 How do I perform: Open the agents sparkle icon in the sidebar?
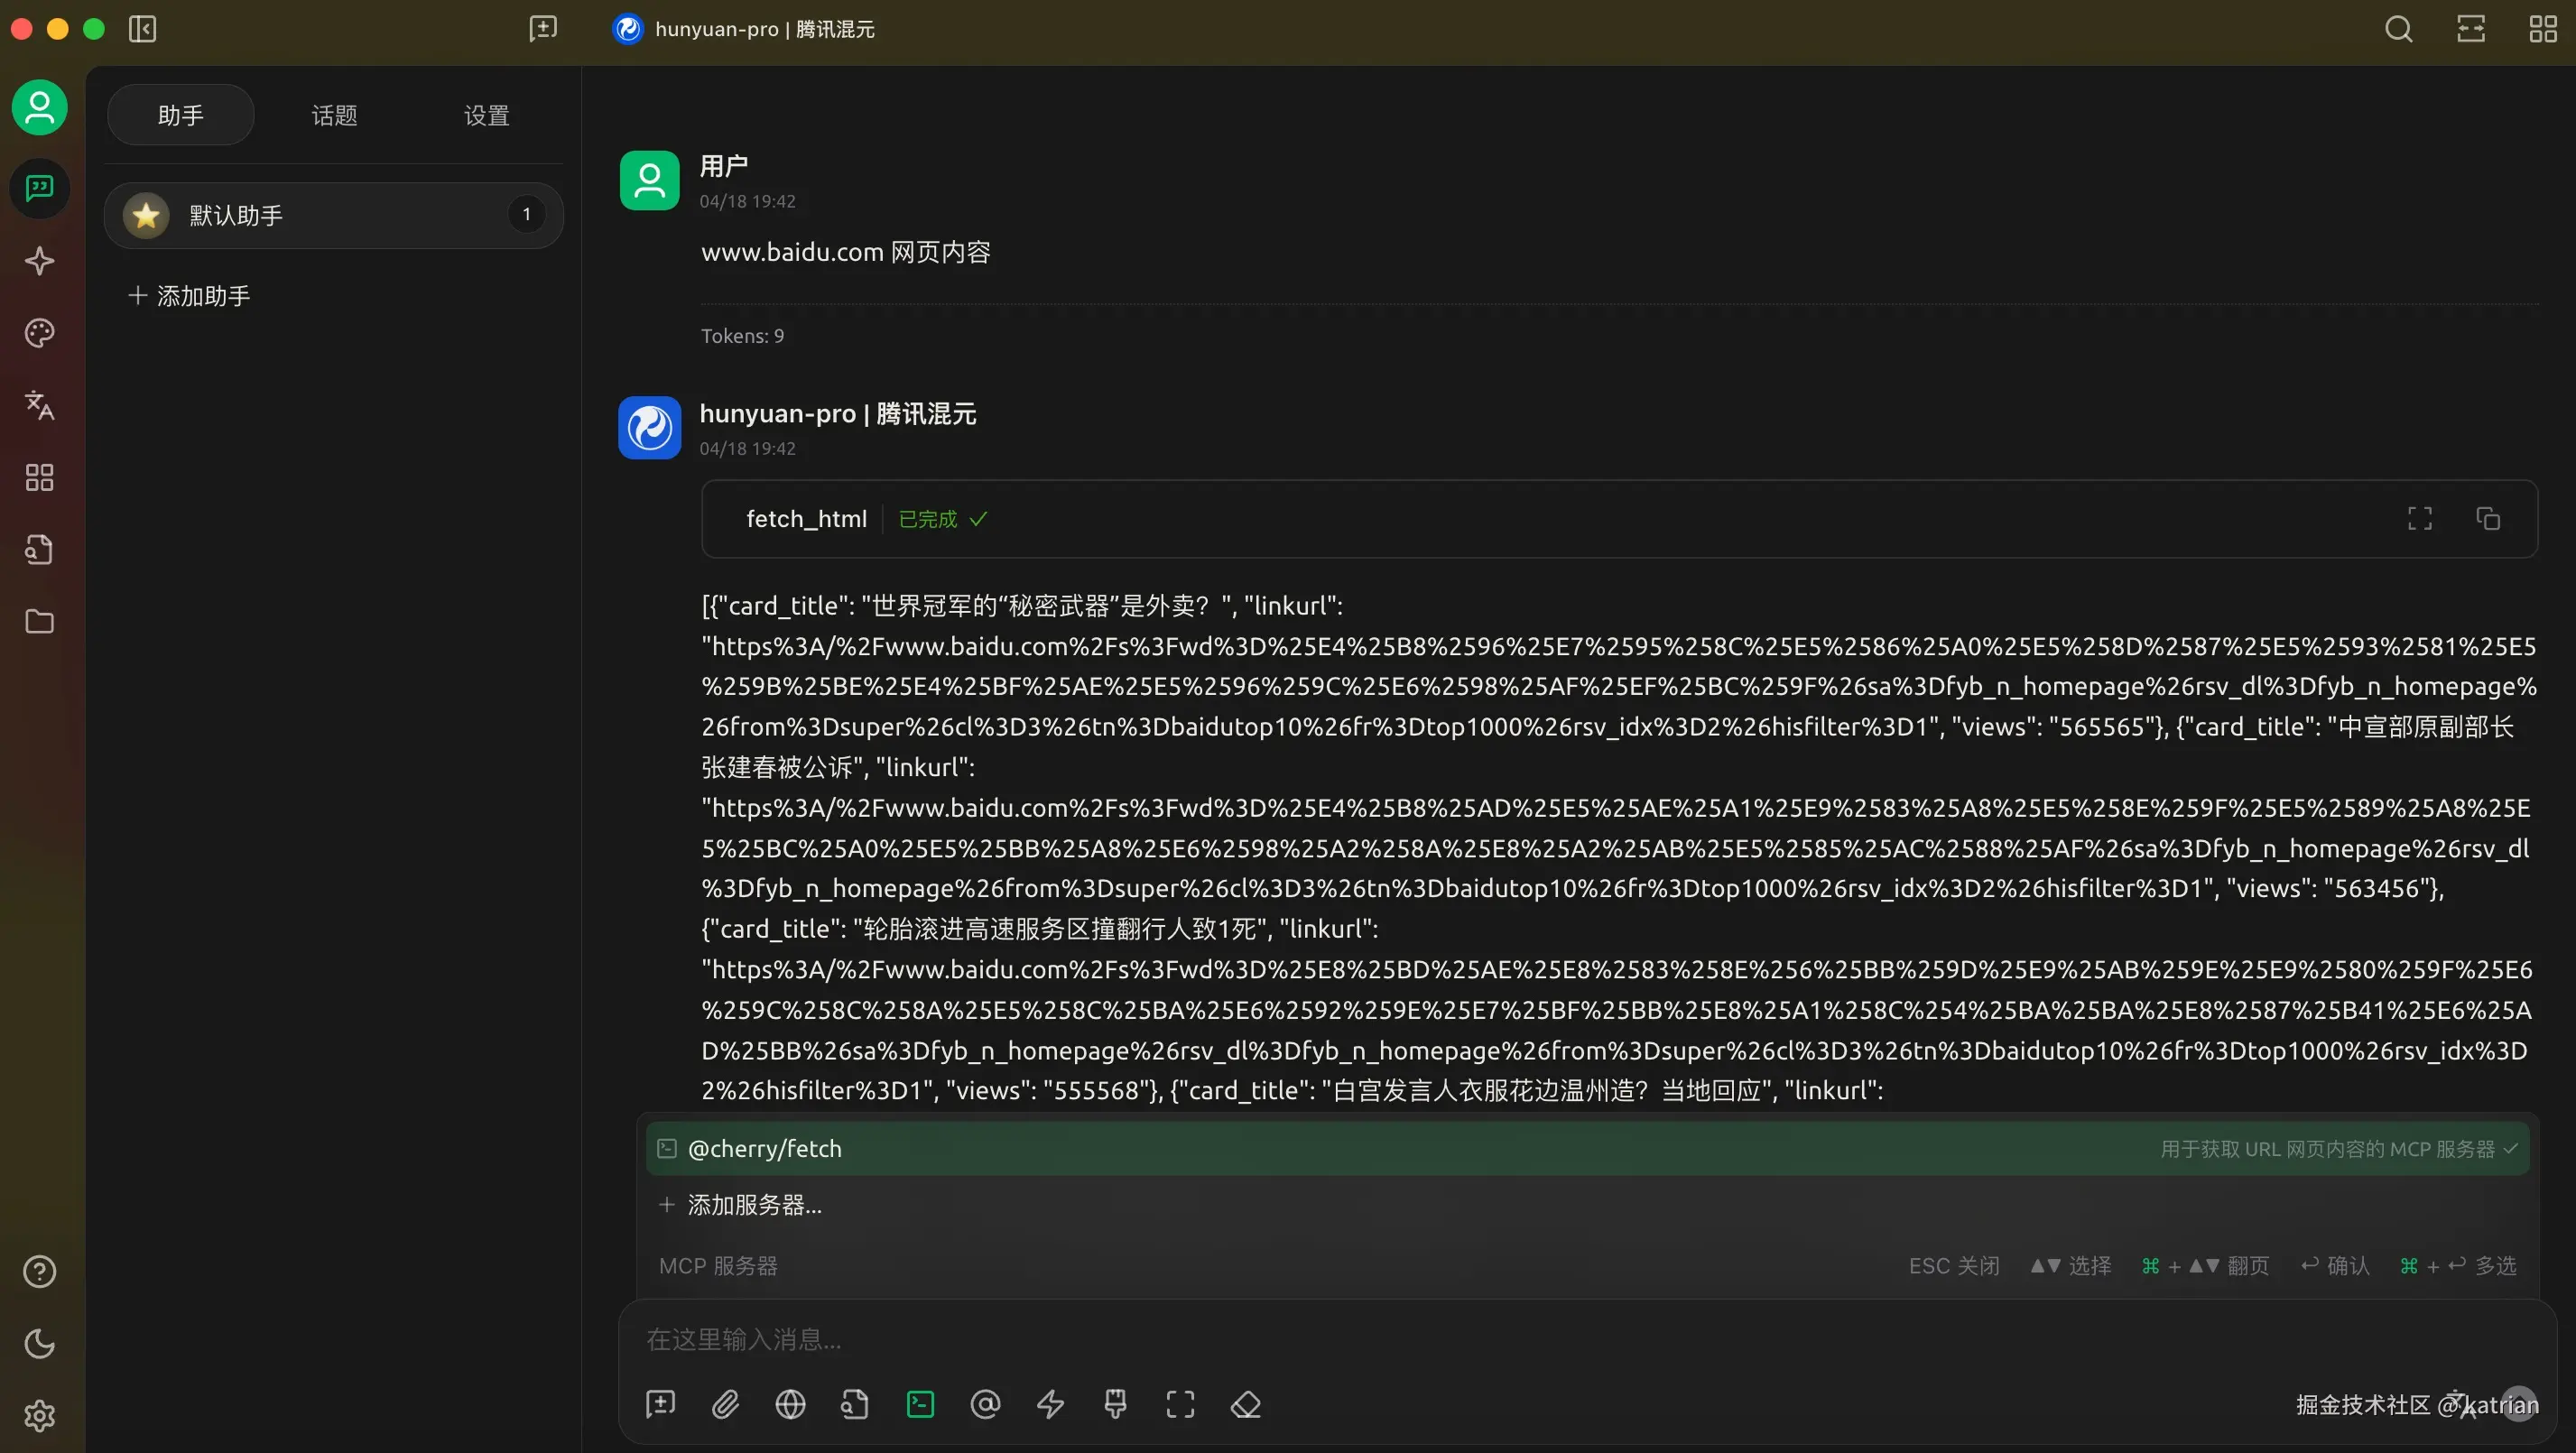tap(39, 261)
